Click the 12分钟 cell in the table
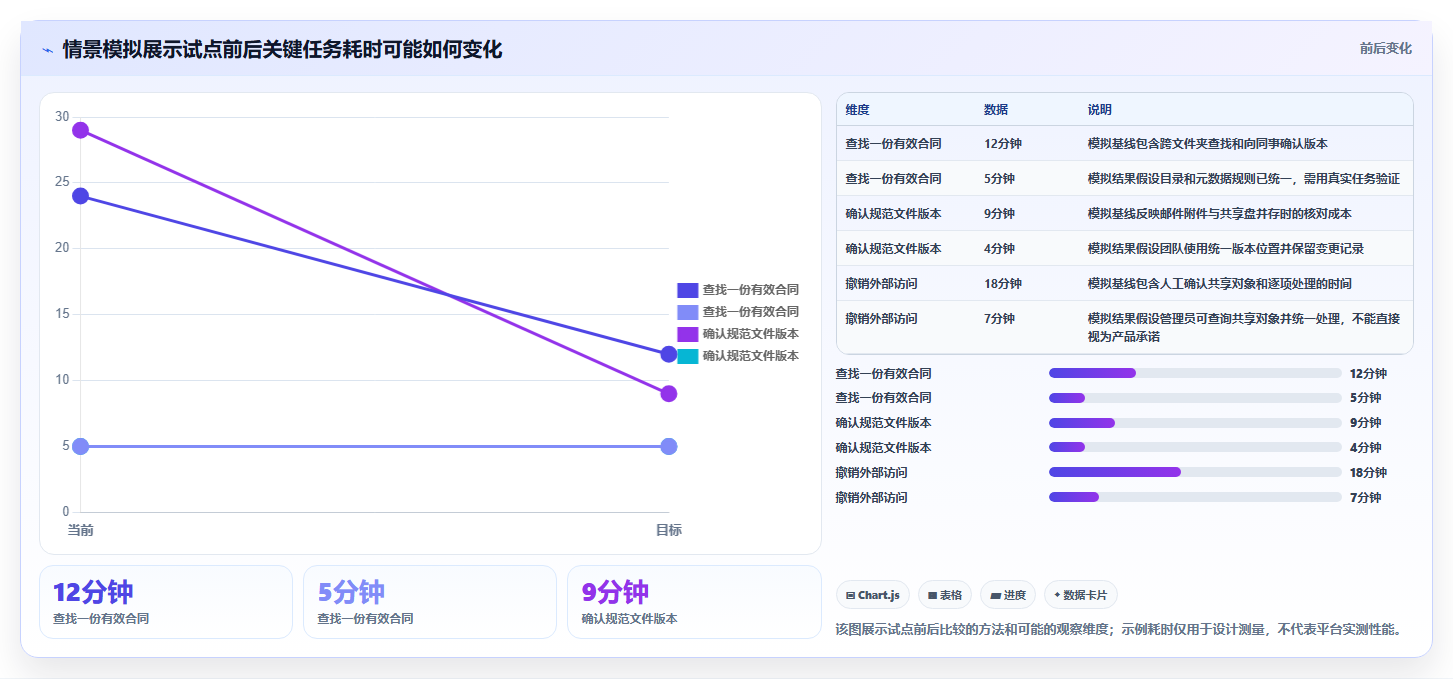 1003,144
